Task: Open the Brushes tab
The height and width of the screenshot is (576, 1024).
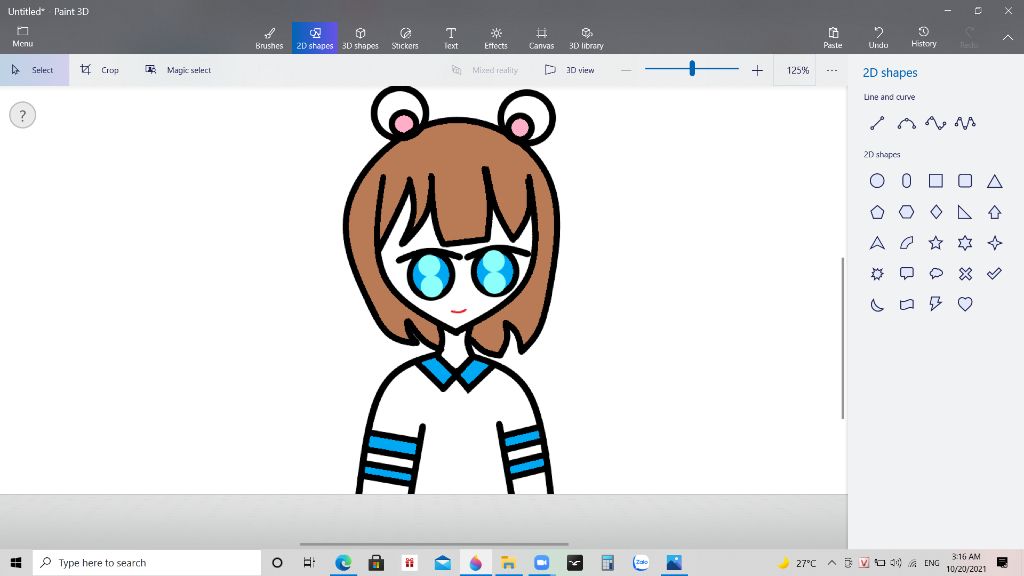Action: tap(269, 38)
